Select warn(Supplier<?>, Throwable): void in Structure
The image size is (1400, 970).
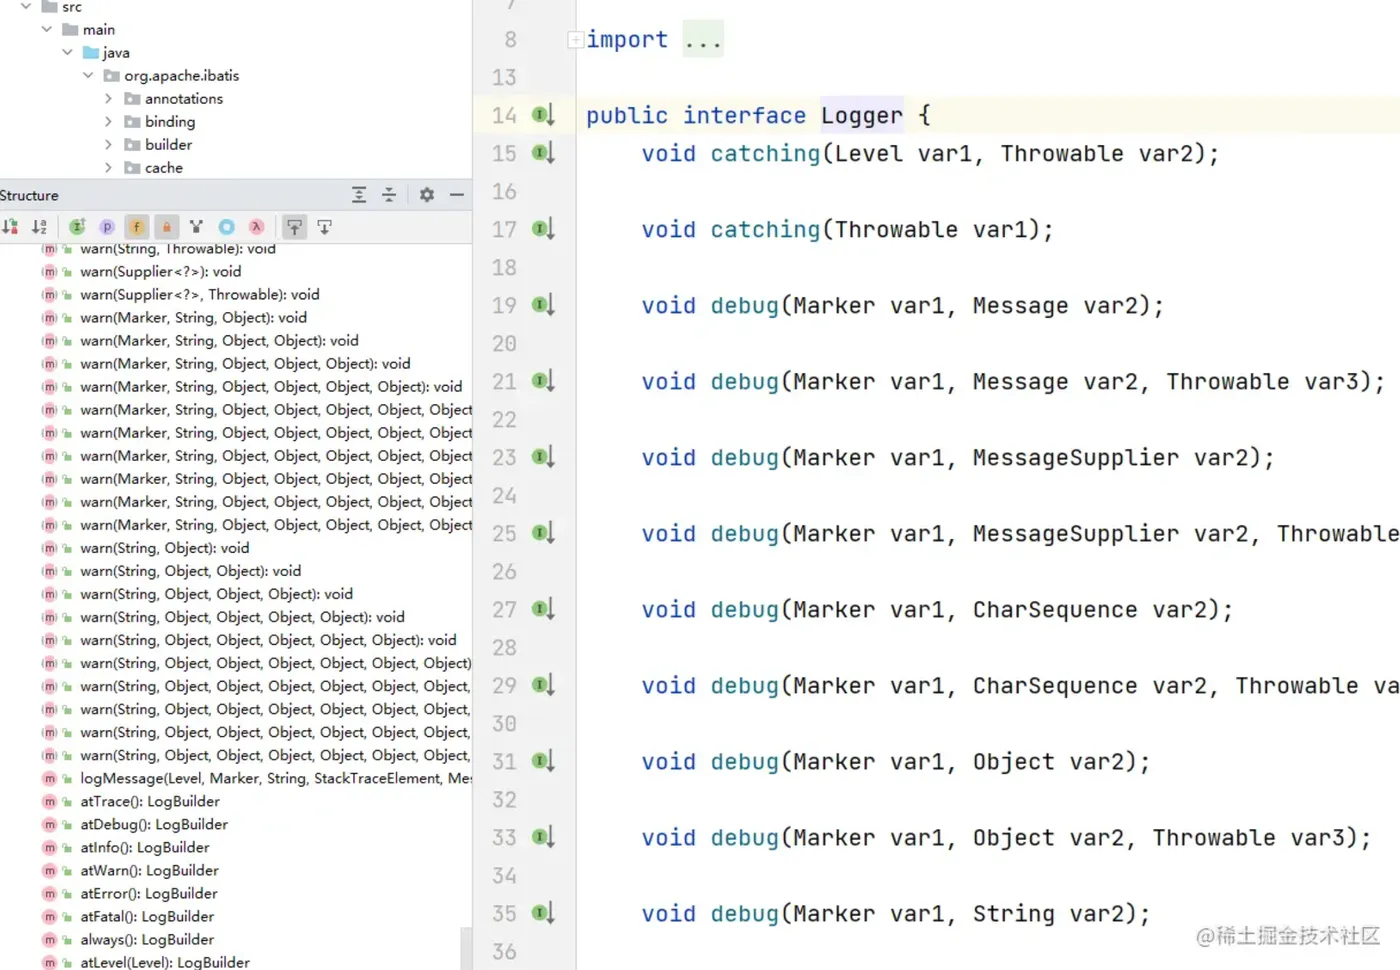[200, 294]
